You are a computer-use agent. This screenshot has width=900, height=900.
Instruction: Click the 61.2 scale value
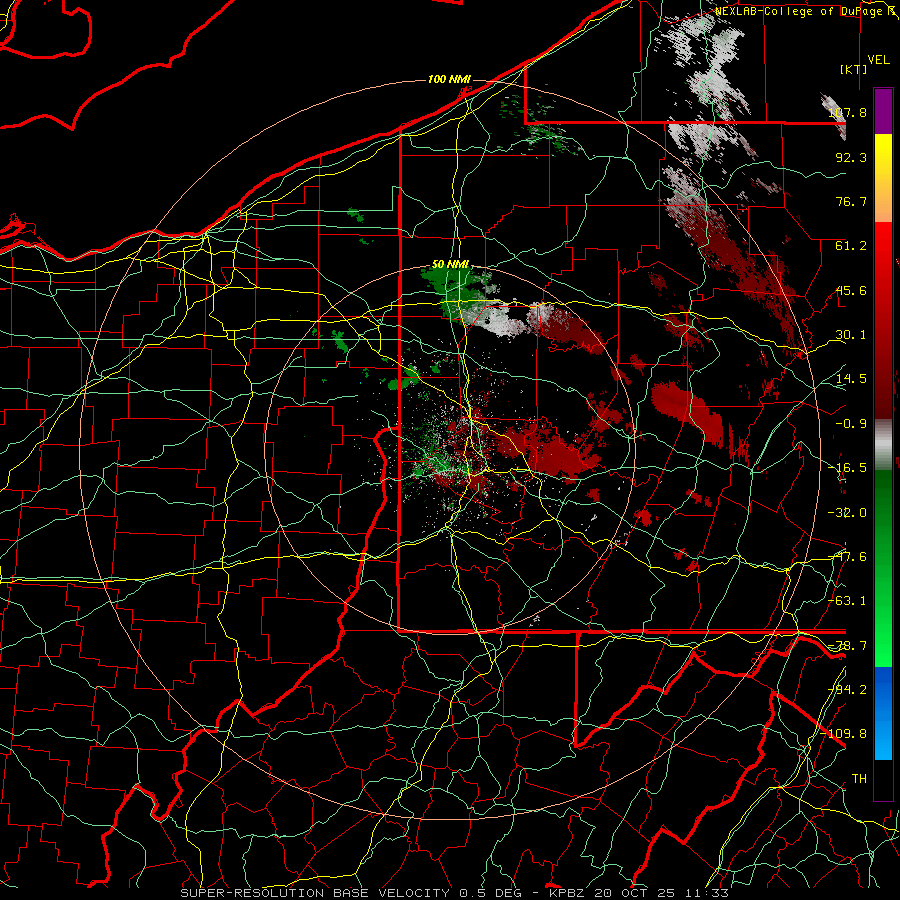click(851, 246)
